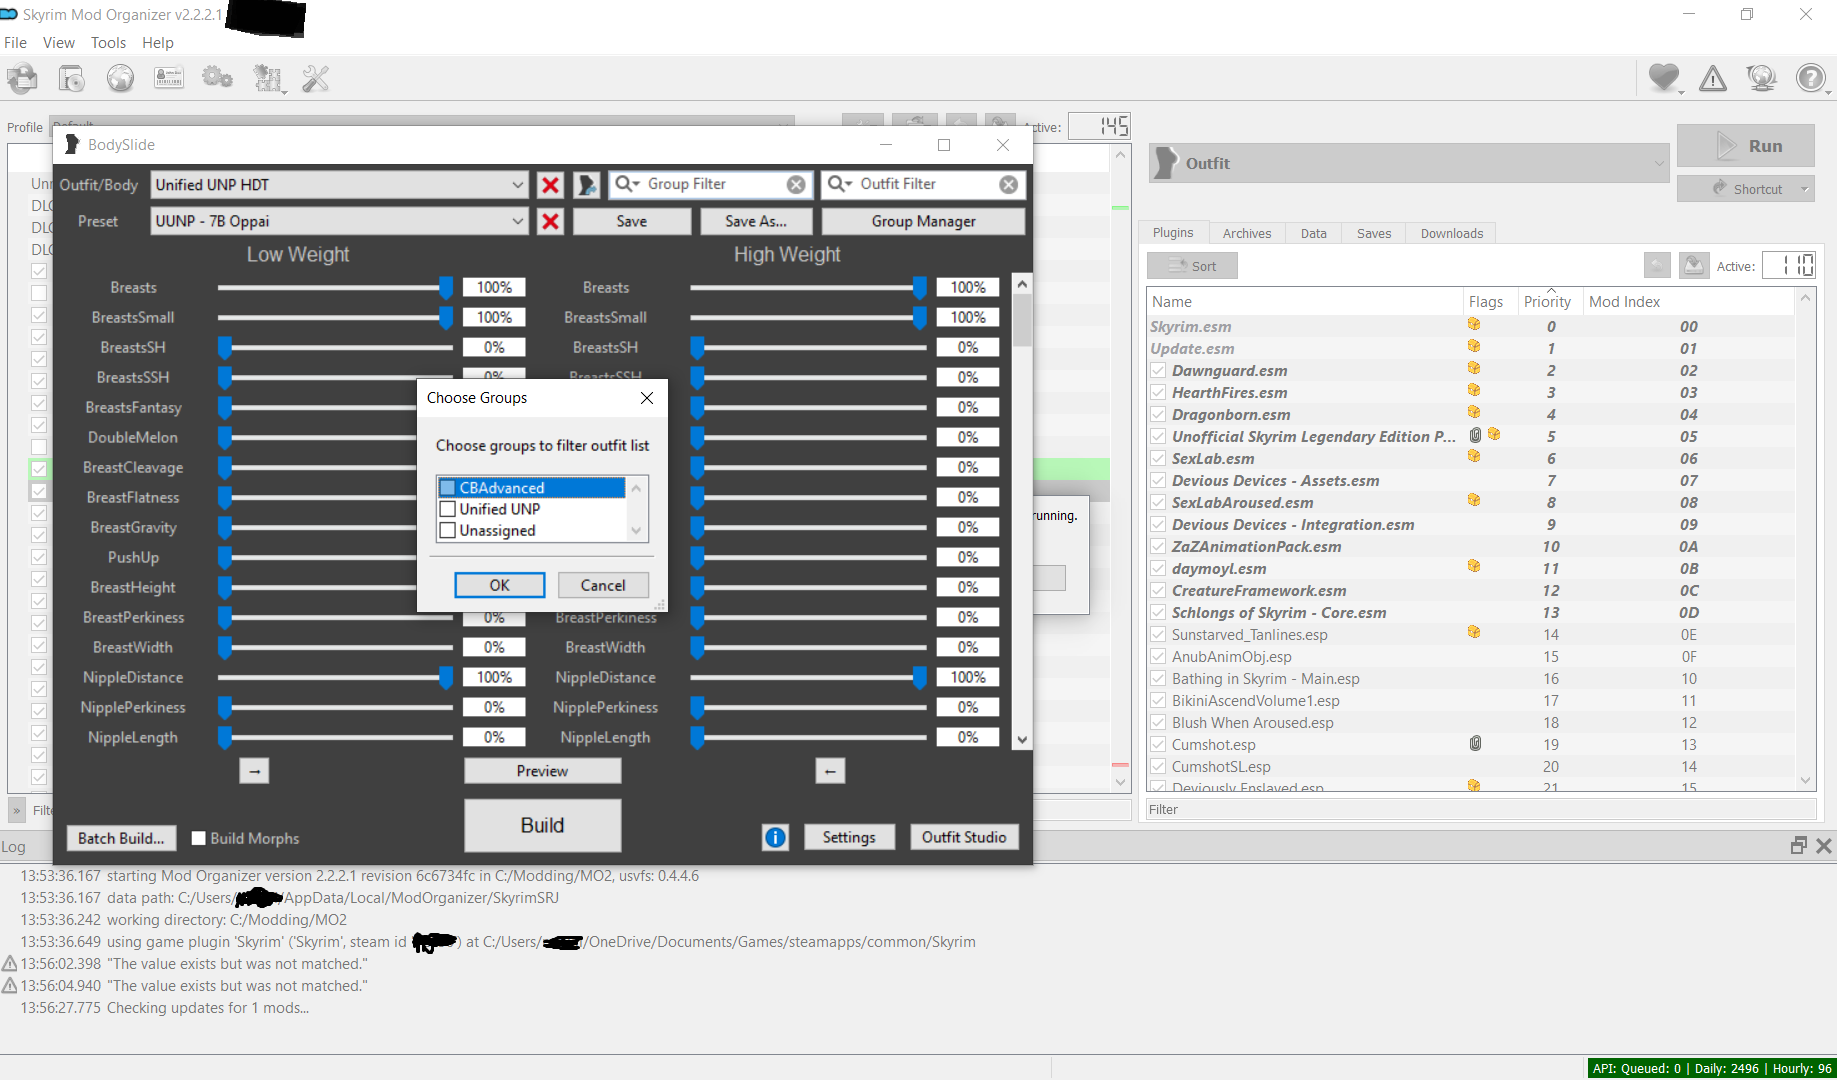The image size is (1837, 1080).
Task: Toggle the Dawnguard.esm plugin checkbox
Action: tap(1158, 370)
